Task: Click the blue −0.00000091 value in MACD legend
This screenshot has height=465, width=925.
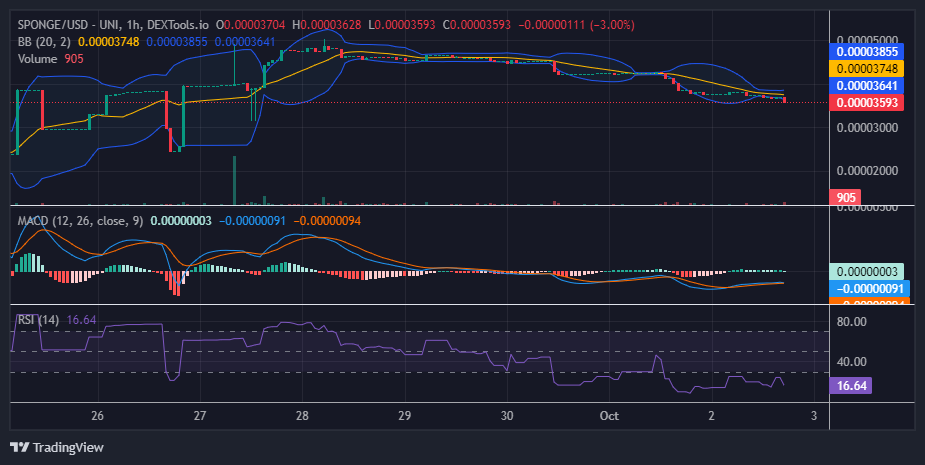Action: pyautogui.click(x=252, y=221)
